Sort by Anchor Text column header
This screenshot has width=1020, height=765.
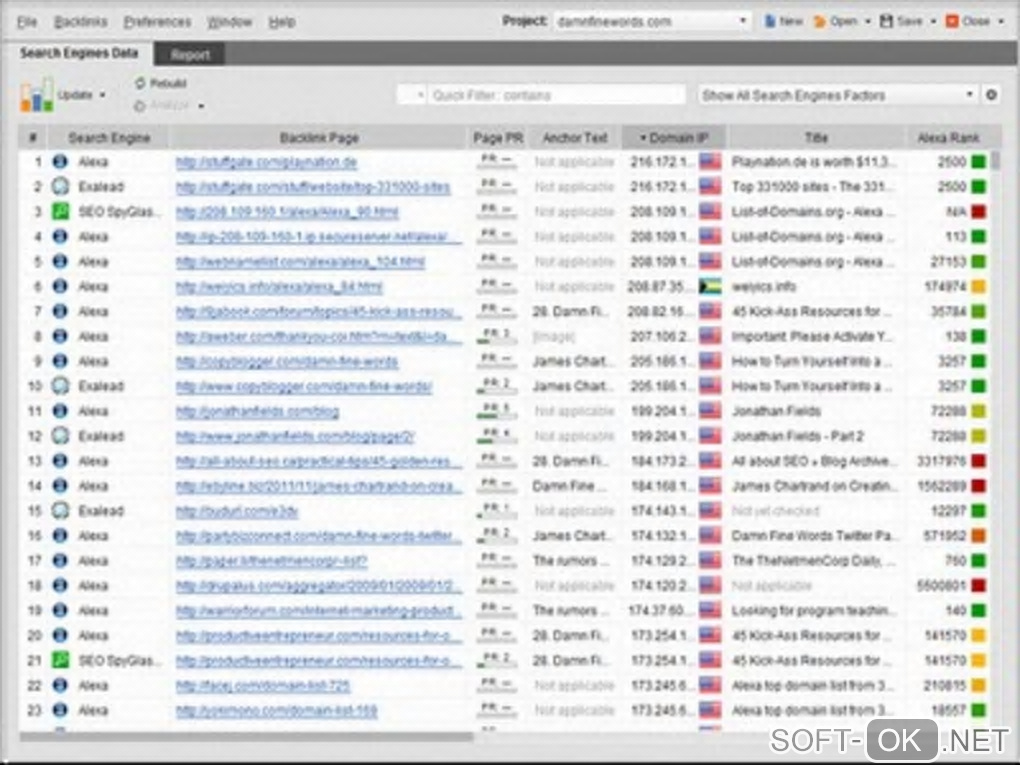(574, 138)
